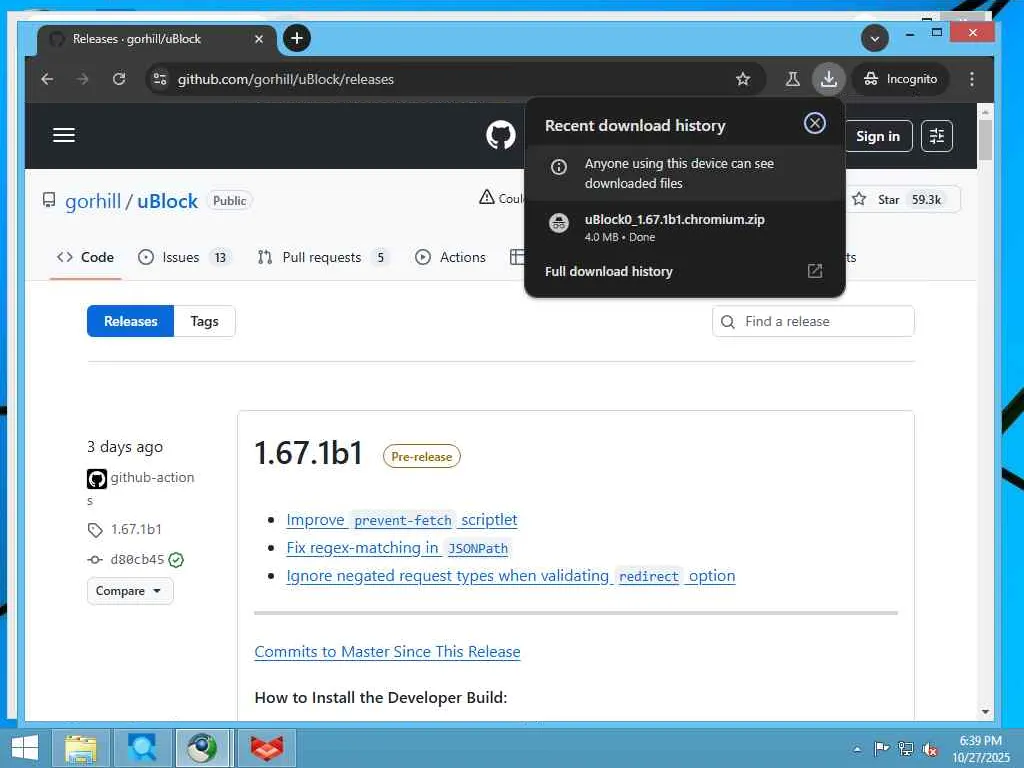This screenshot has height=768, width=1024.
Task: Click the Sign in button
Action: click(x=878, y=136)
